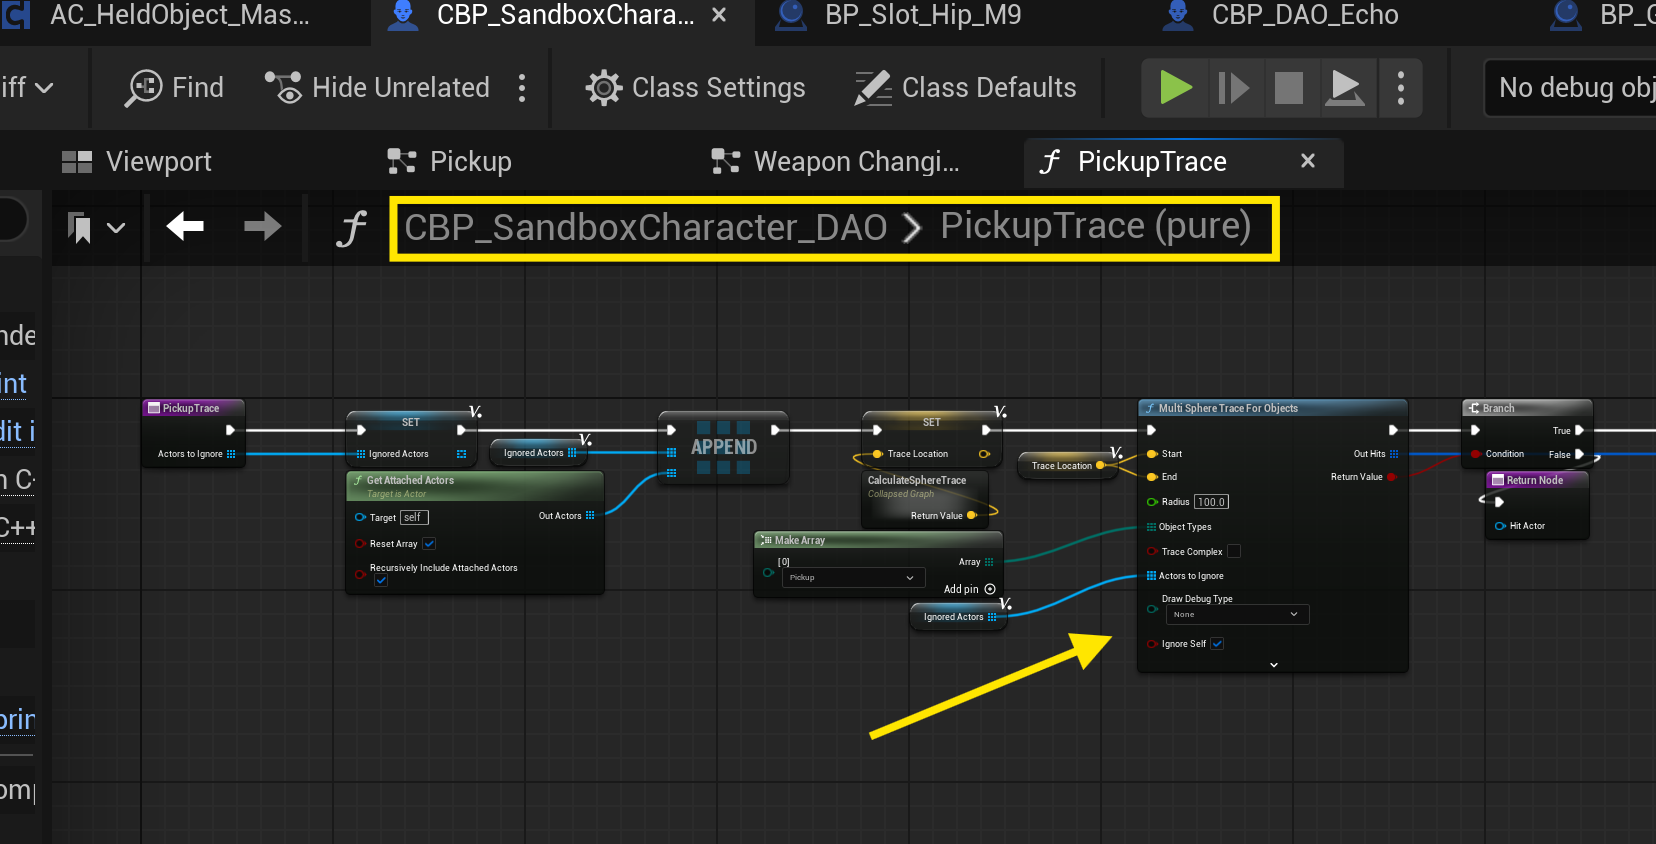Switch to the Viewport tab

click(x=137, y=162)
